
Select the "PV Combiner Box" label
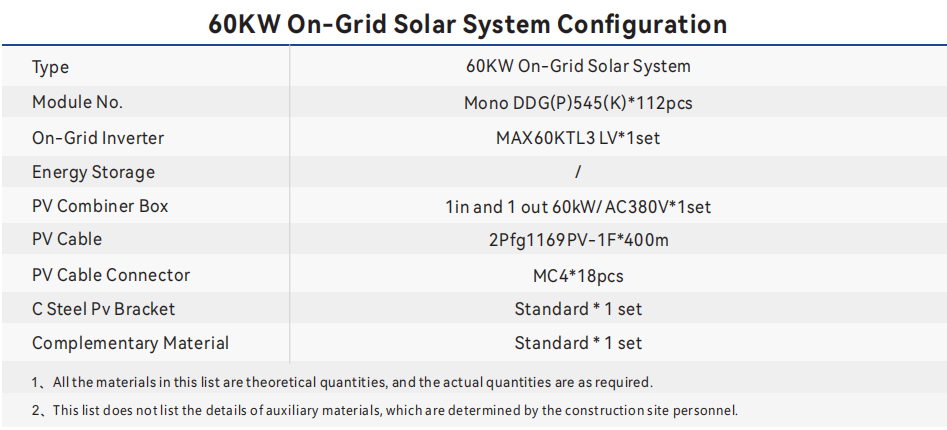point(100,206)
